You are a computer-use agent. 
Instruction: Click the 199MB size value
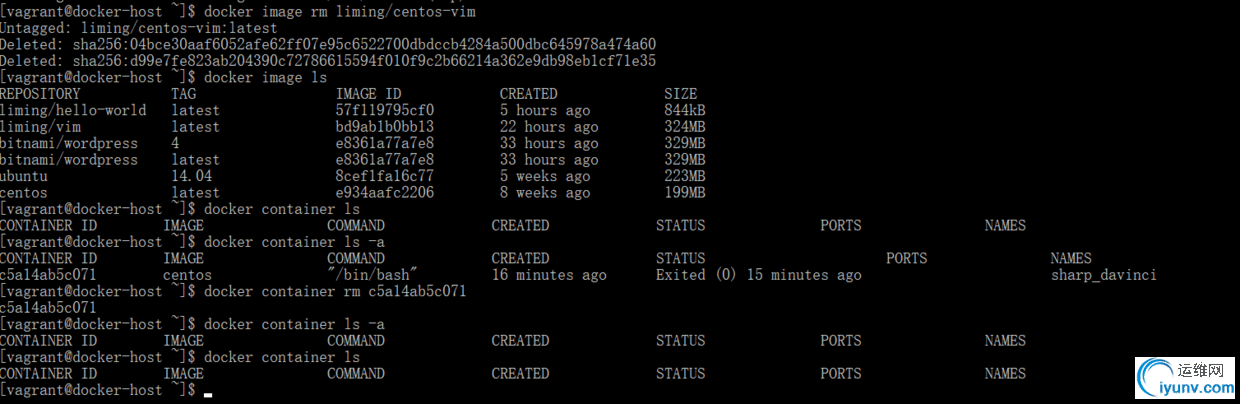coord(685,192)
